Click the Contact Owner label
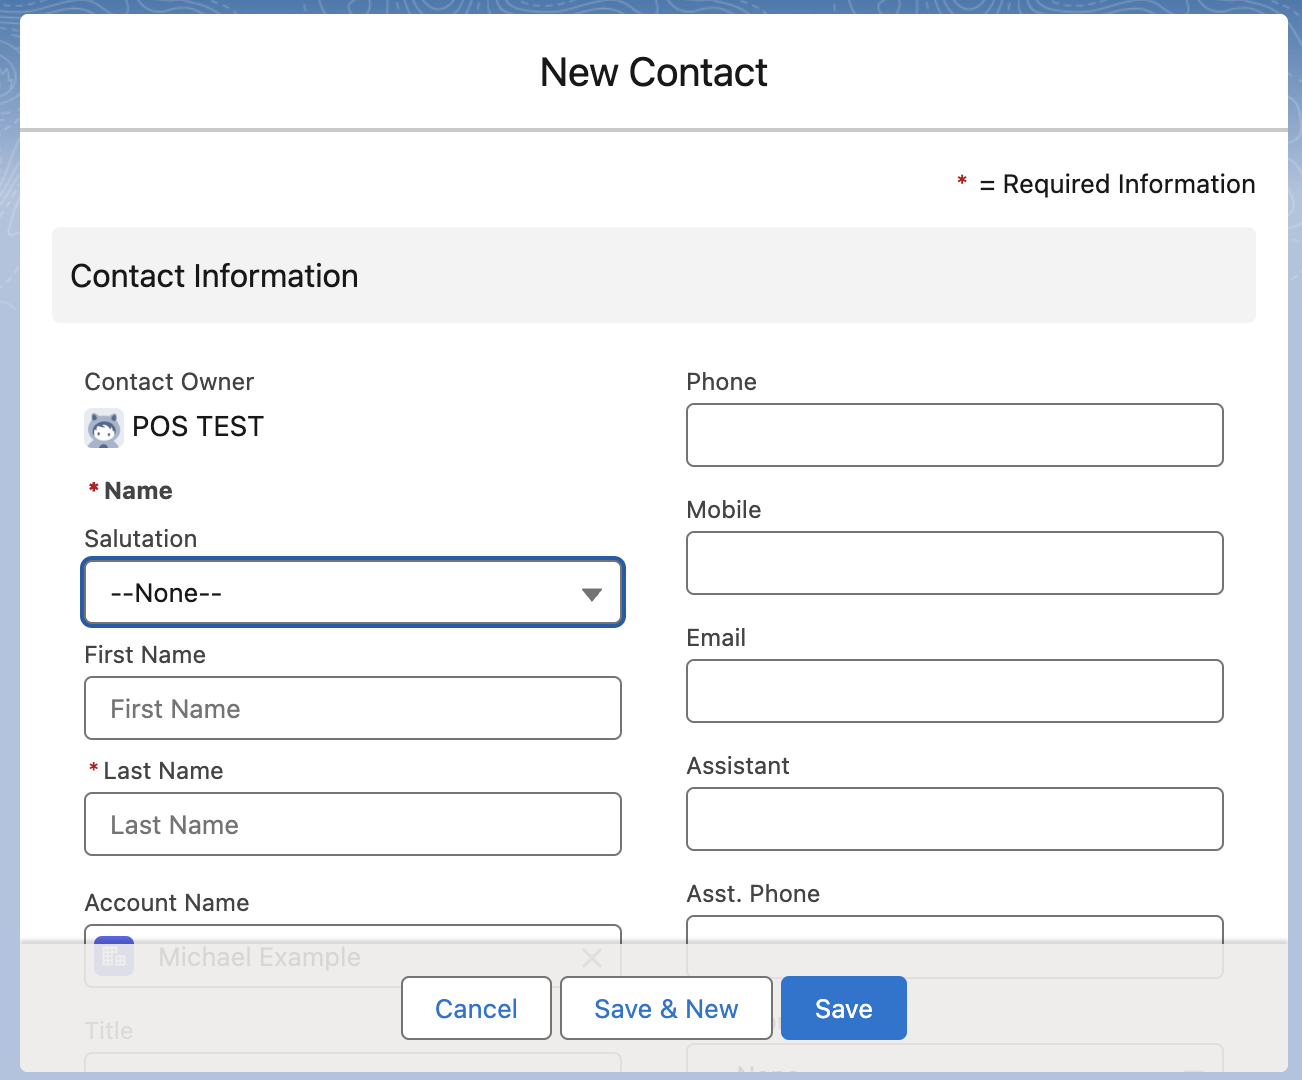This screenshot has width=1302, height=1080. click(x=169, y=382)
